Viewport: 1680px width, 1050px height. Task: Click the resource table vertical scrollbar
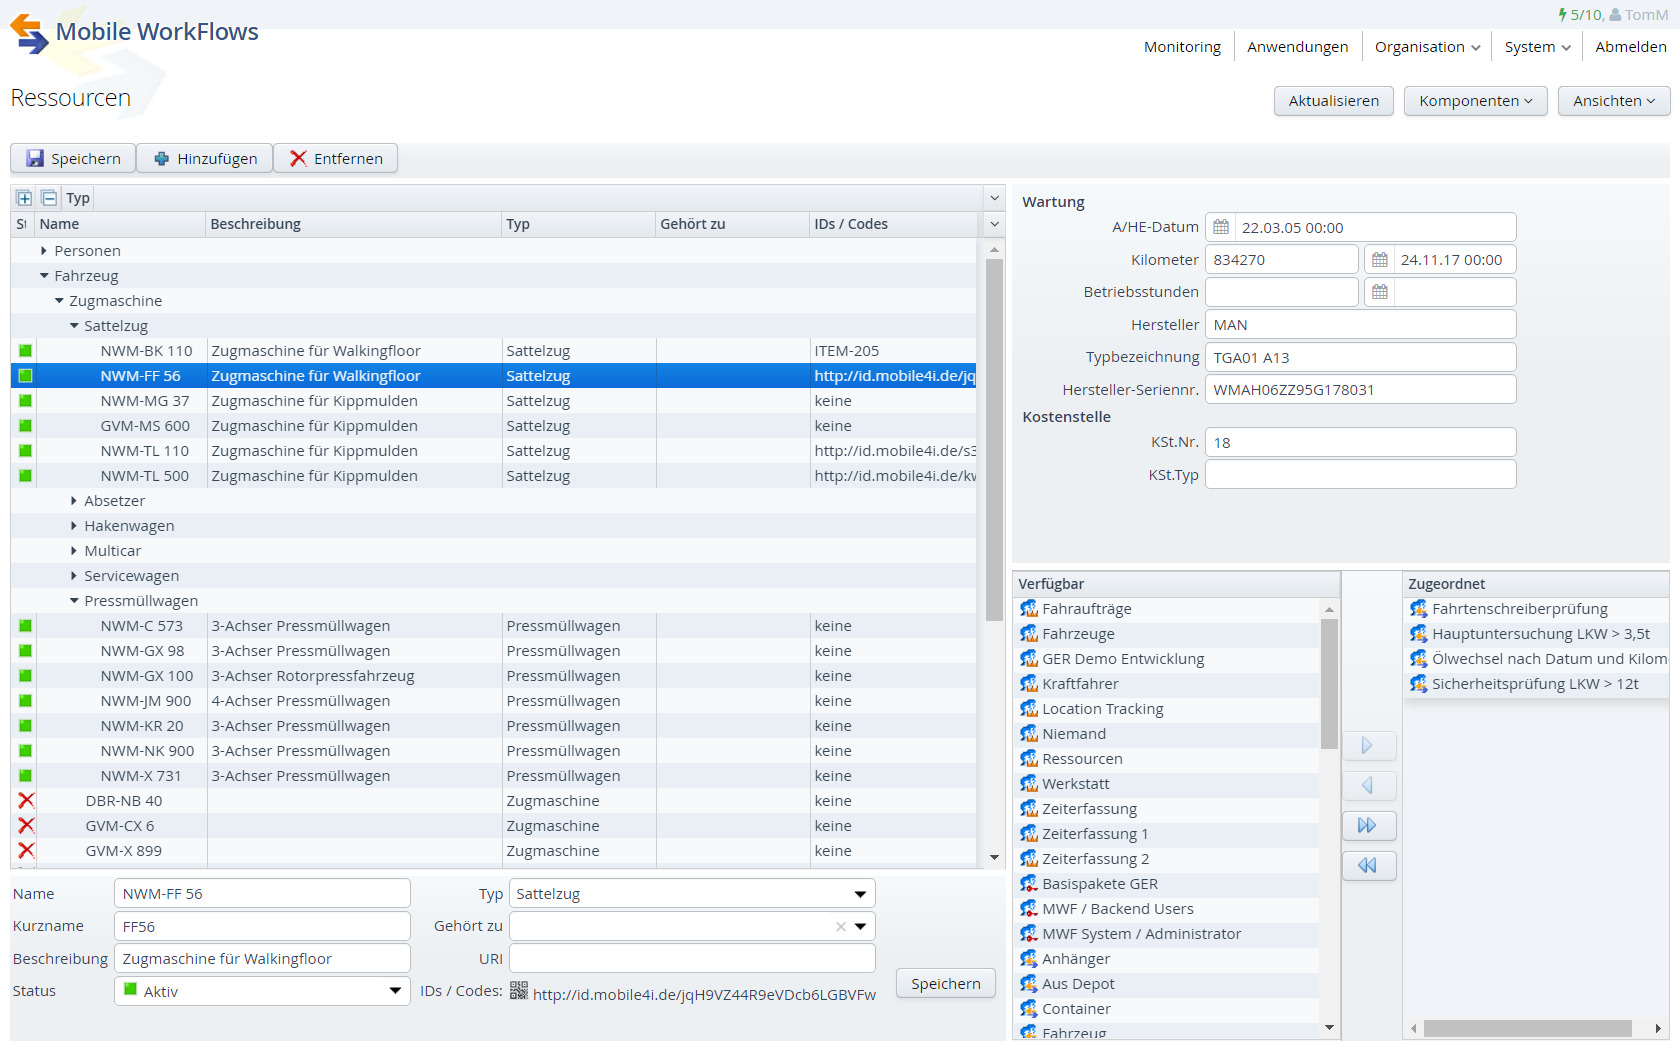[x=994, y=440]
